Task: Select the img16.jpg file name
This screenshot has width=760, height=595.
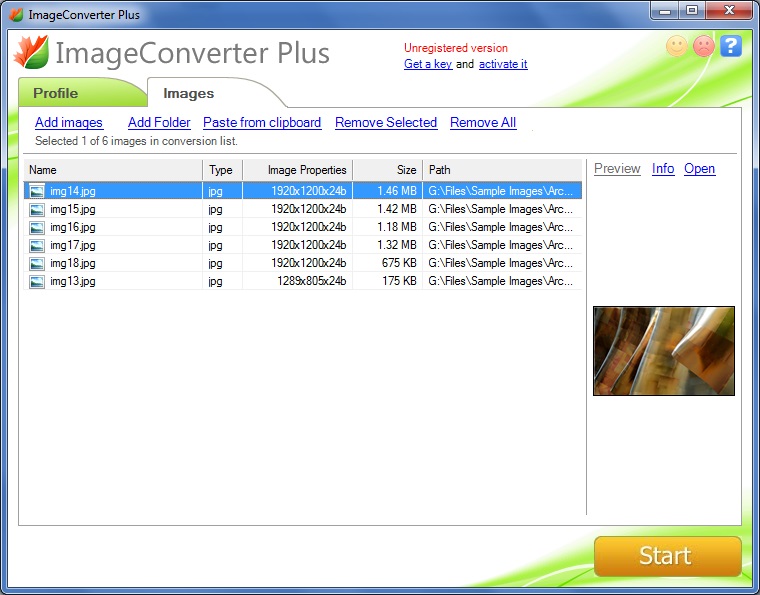Action: (73, 227)
